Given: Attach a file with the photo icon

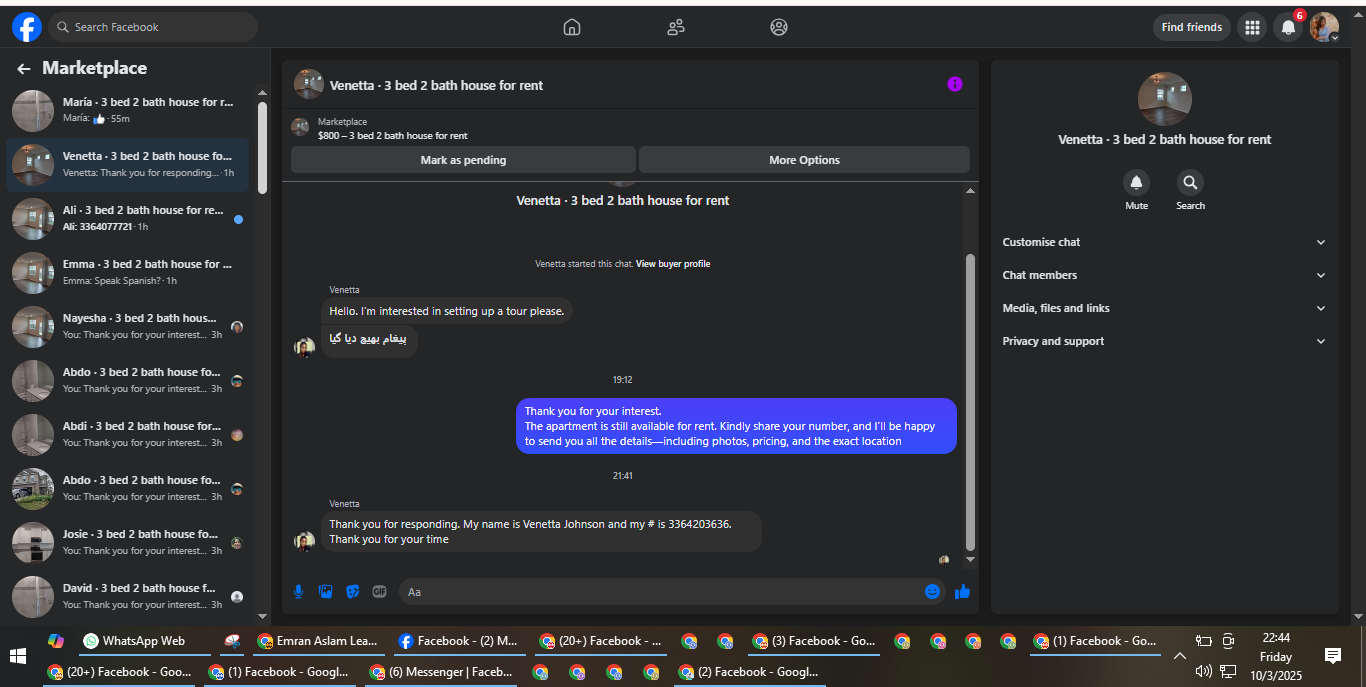Looking at the screenshot, I should [325, 591].
